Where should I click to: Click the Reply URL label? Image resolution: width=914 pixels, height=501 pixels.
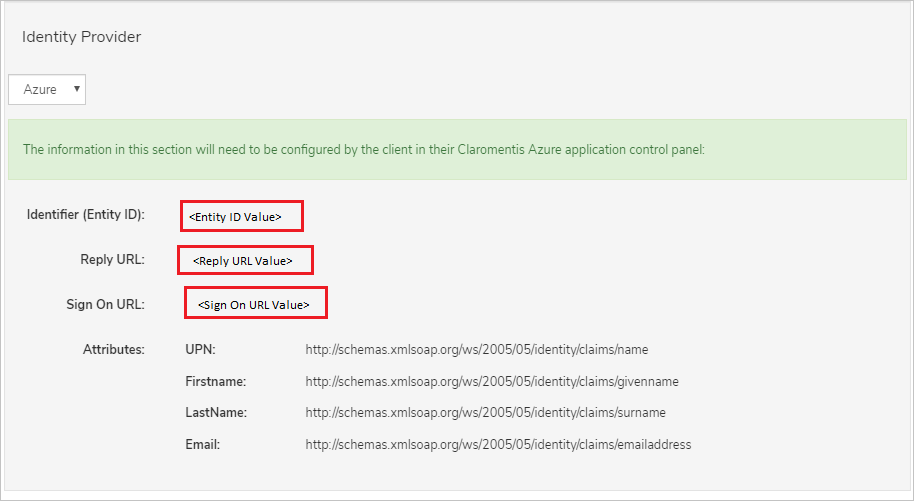click(x=113, y=260)
